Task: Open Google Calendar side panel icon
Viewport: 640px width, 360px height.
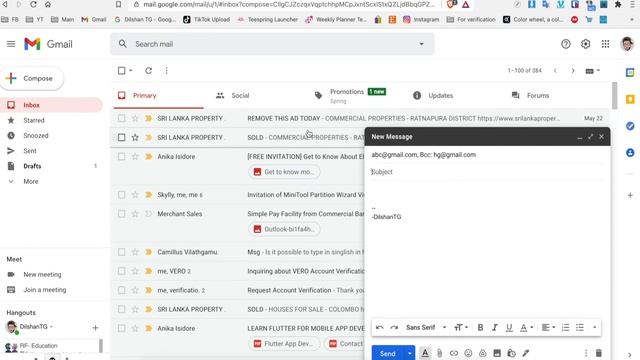Action: point(630,73)
